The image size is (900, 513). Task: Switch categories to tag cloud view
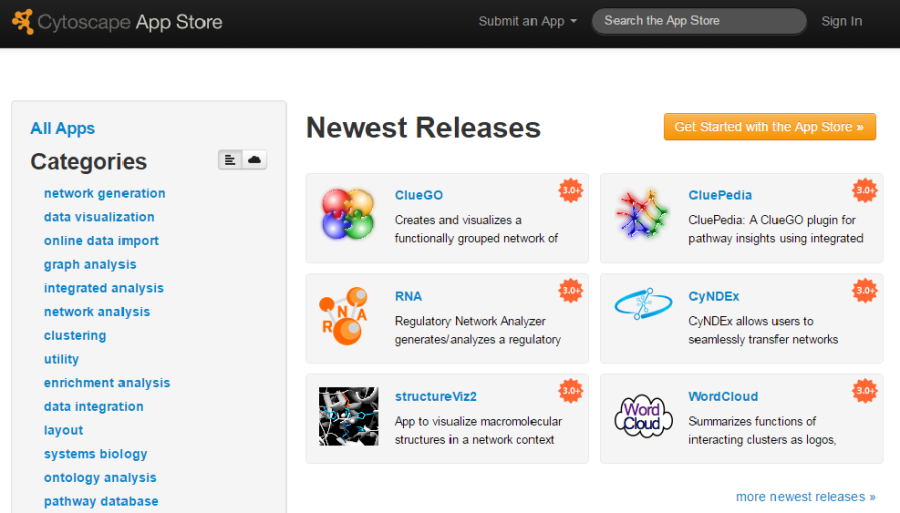click(x=254, y=160)
